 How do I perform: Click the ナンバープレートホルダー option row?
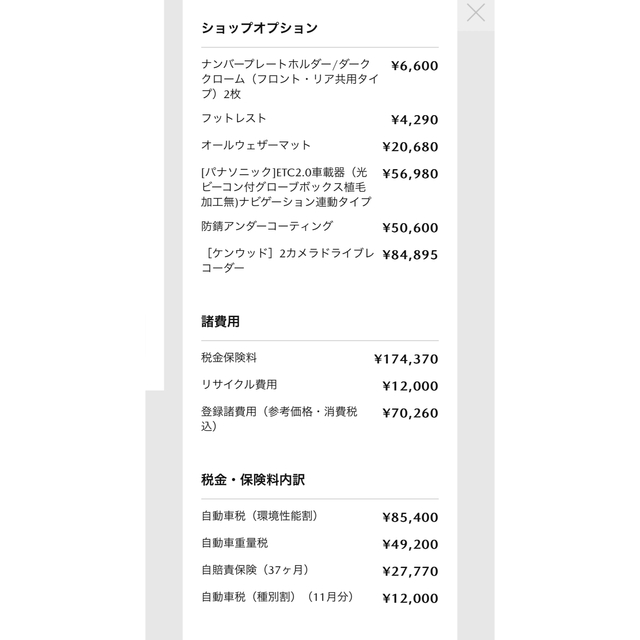point(320,79)
